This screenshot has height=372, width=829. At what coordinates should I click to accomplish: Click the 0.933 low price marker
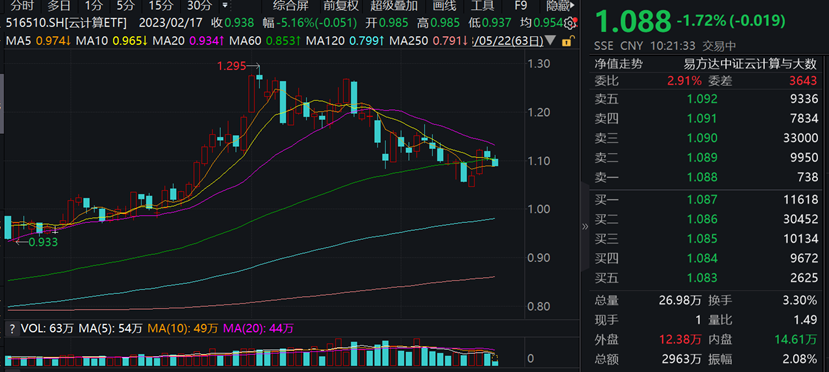point(43,242)
